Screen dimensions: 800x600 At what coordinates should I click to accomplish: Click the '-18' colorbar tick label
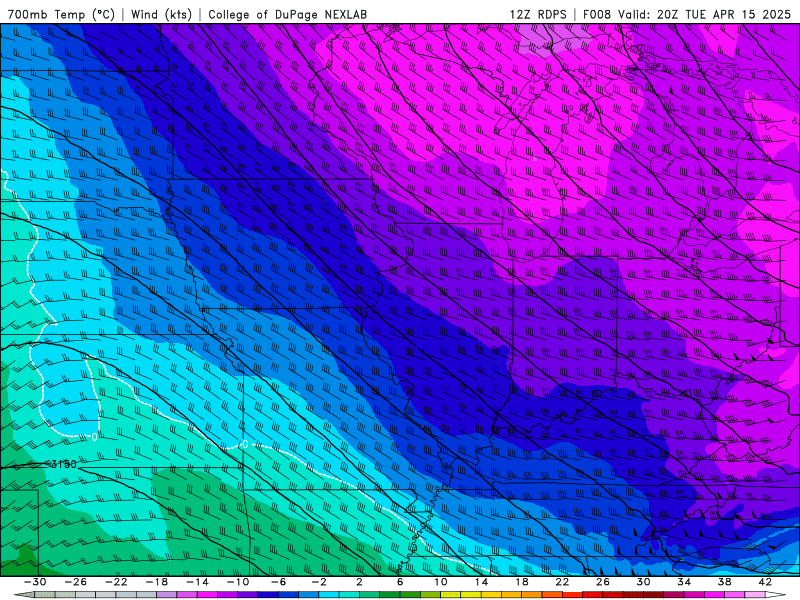click(157, 582)
